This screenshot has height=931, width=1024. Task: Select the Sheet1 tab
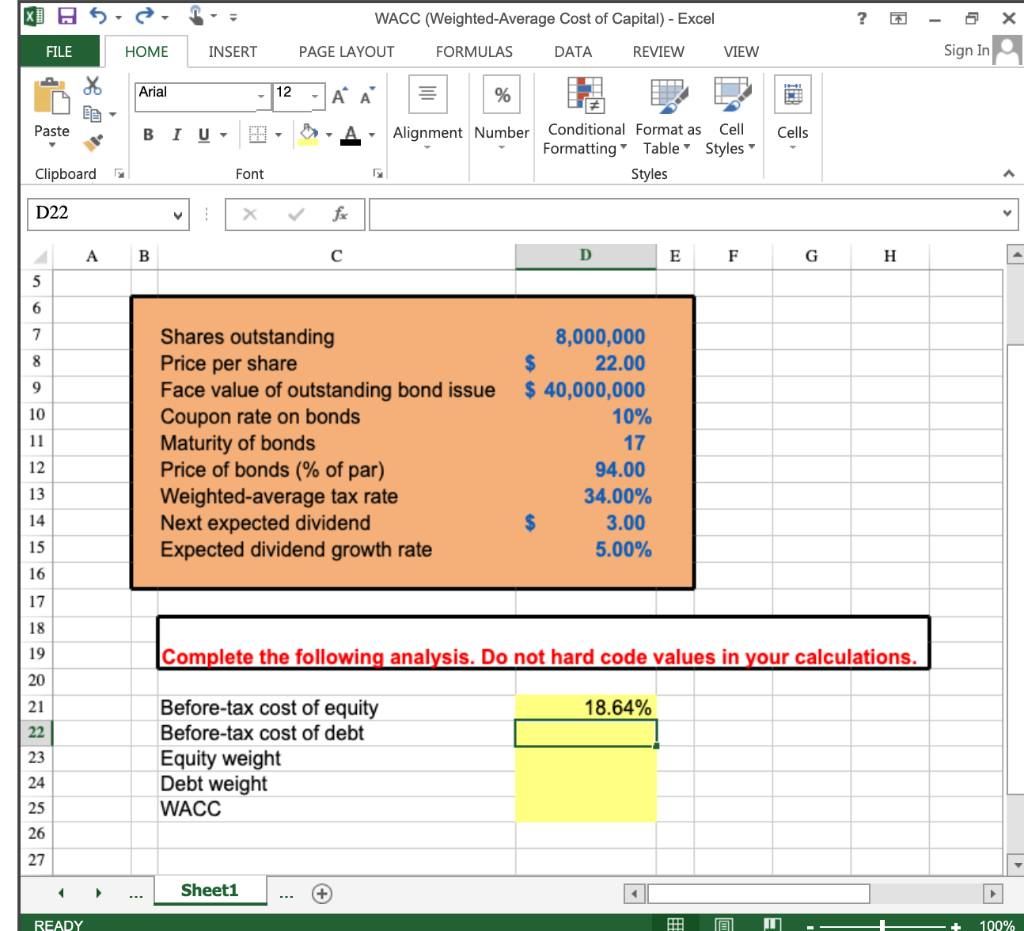tap(210, 891)
